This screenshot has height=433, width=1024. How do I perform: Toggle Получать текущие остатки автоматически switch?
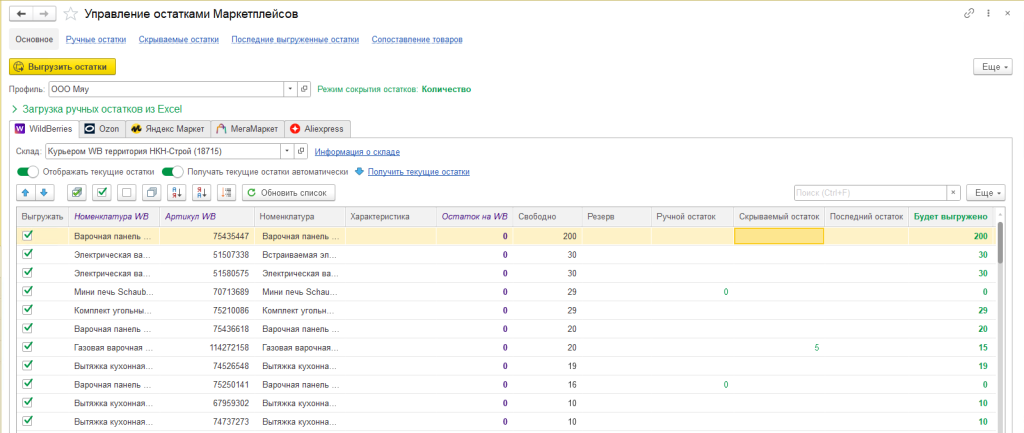[172, 172]
